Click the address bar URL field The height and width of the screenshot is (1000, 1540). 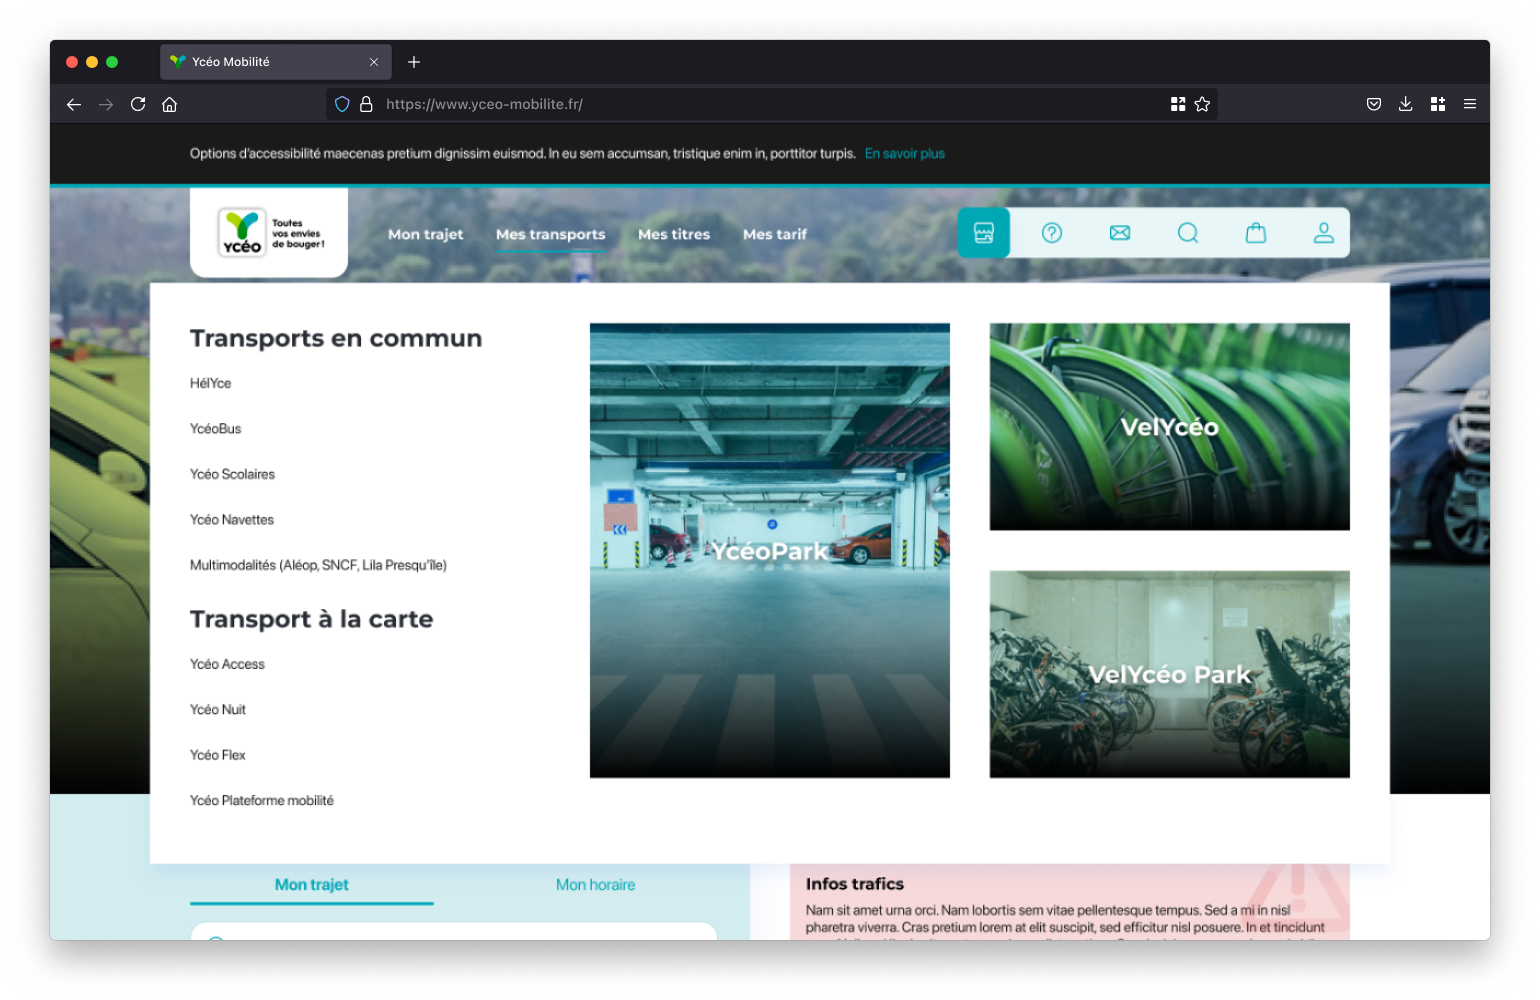coord(770,104)
